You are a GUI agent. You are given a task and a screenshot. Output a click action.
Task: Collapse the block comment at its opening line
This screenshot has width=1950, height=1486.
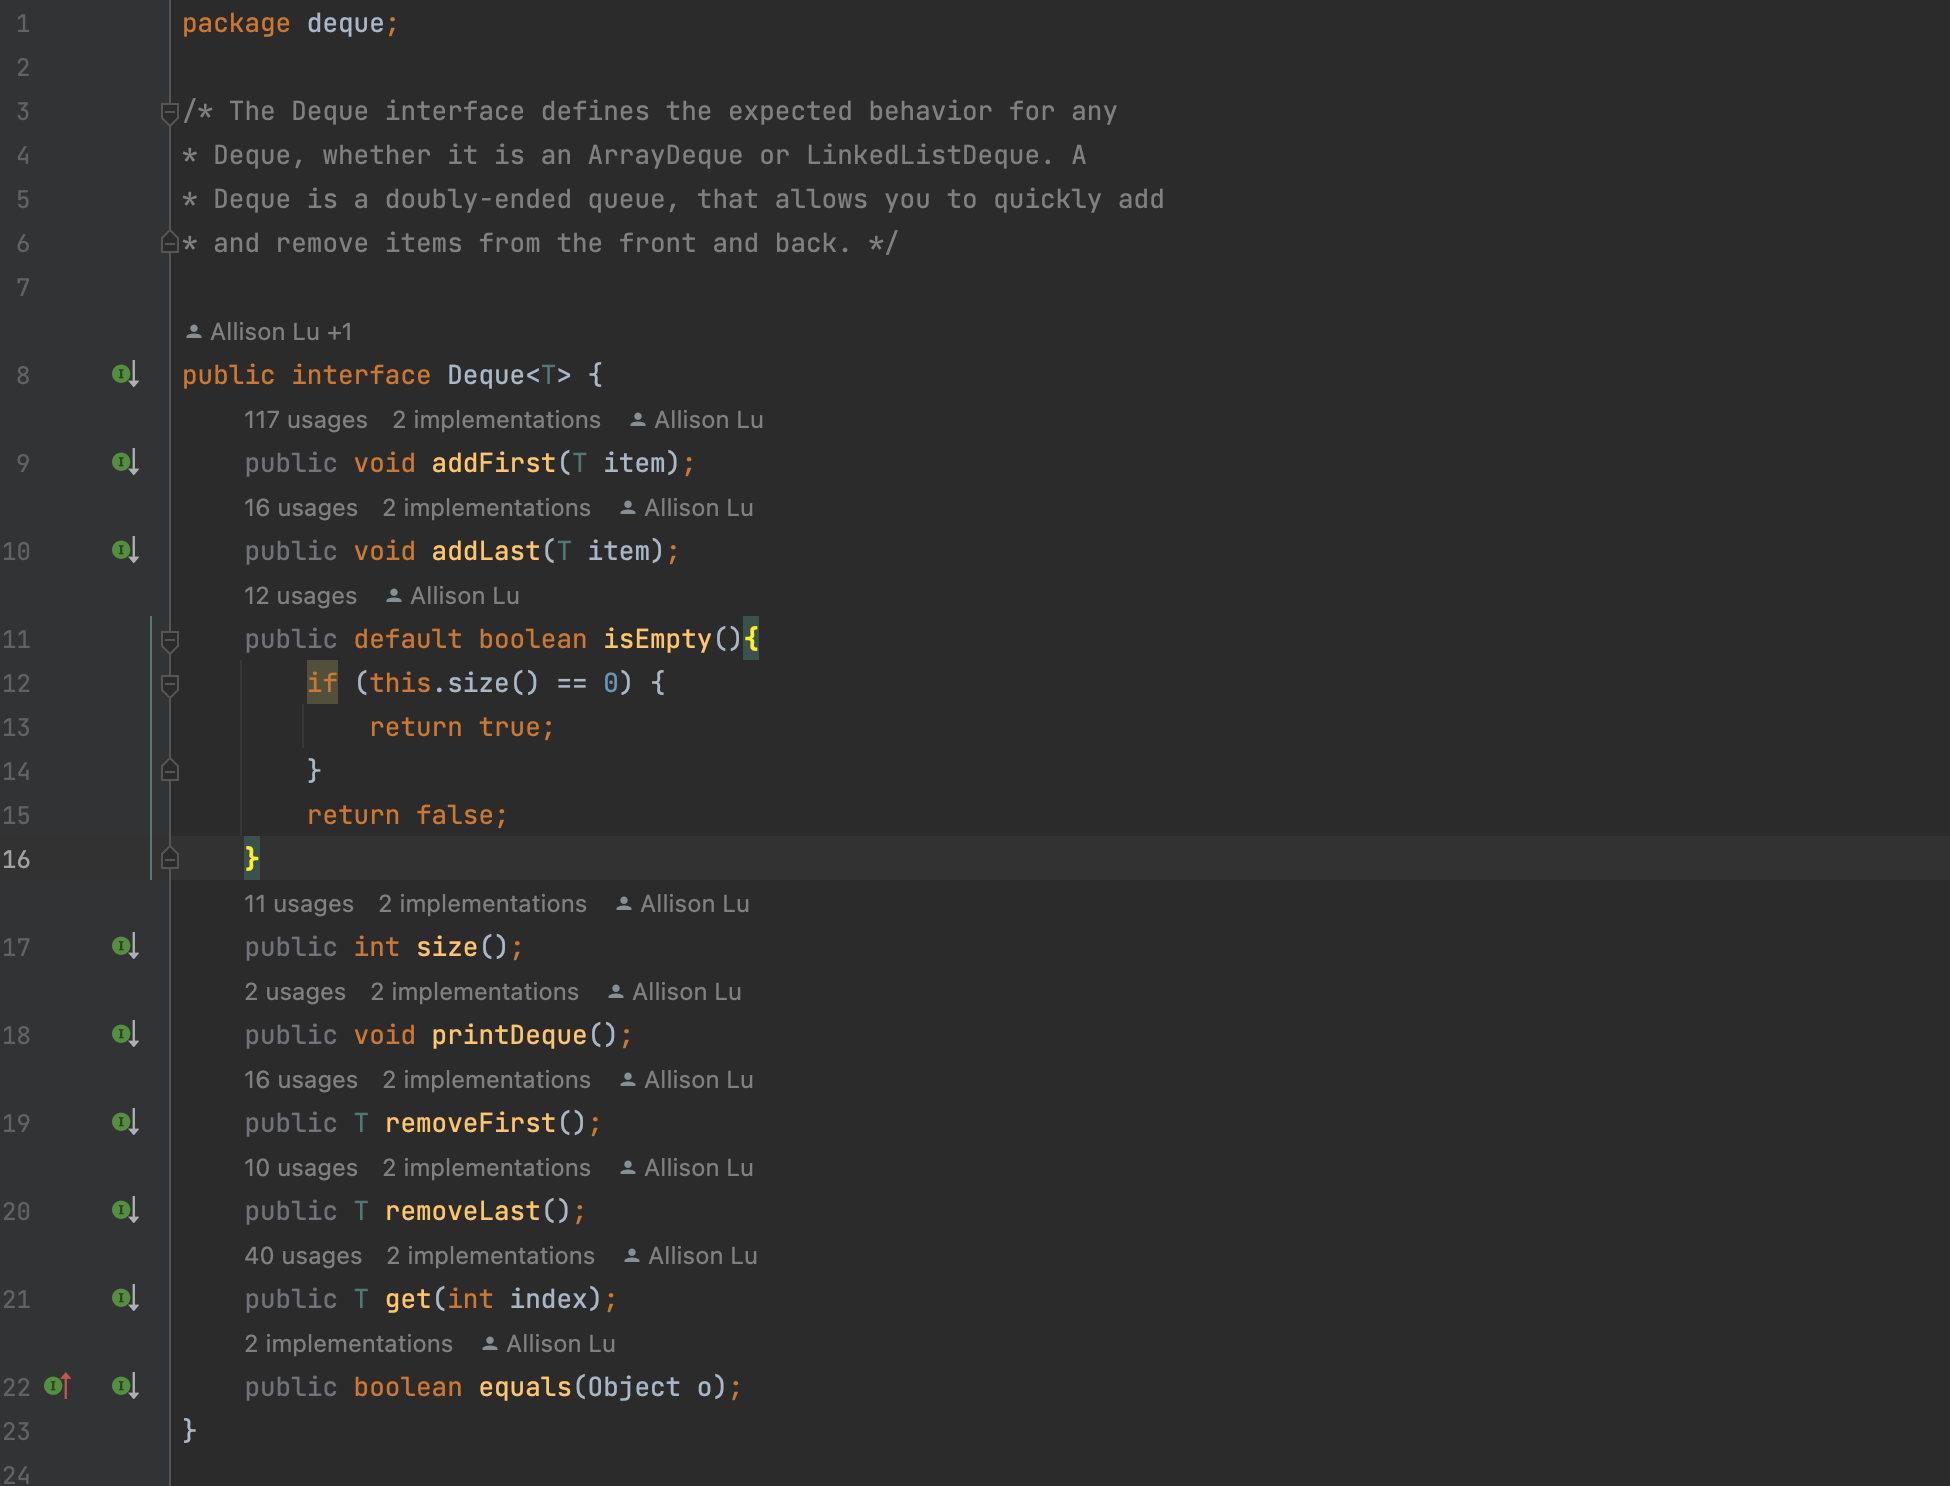pos(170,112)
